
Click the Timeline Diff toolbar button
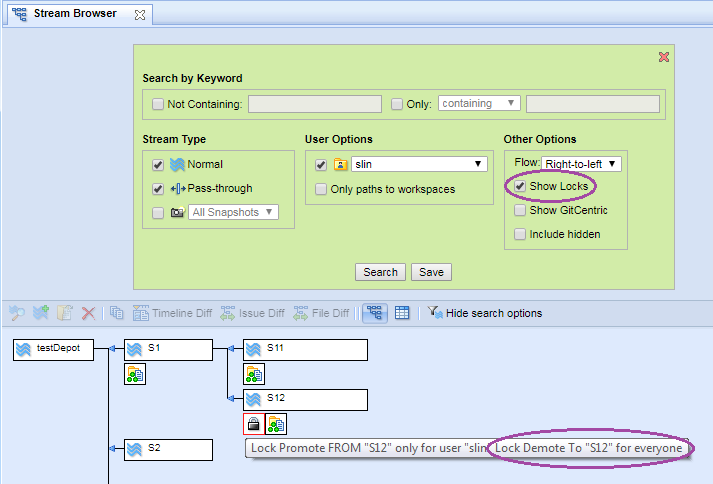[172, 313]
